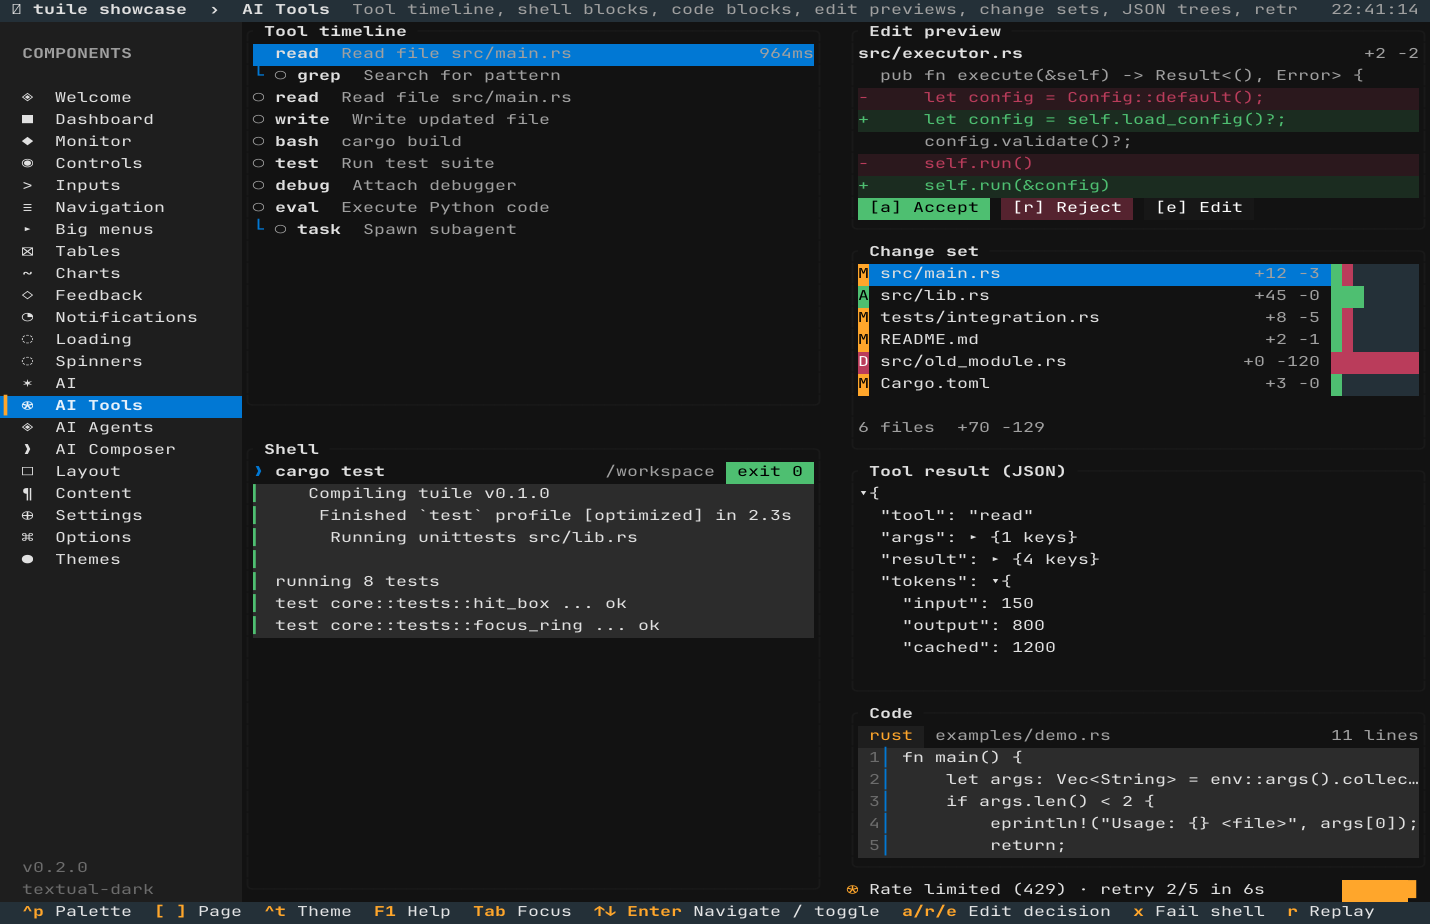Click the Charts sidebar icon
Image resolution: width=1430 pixels, height=924 pixels.
point(27,273)
